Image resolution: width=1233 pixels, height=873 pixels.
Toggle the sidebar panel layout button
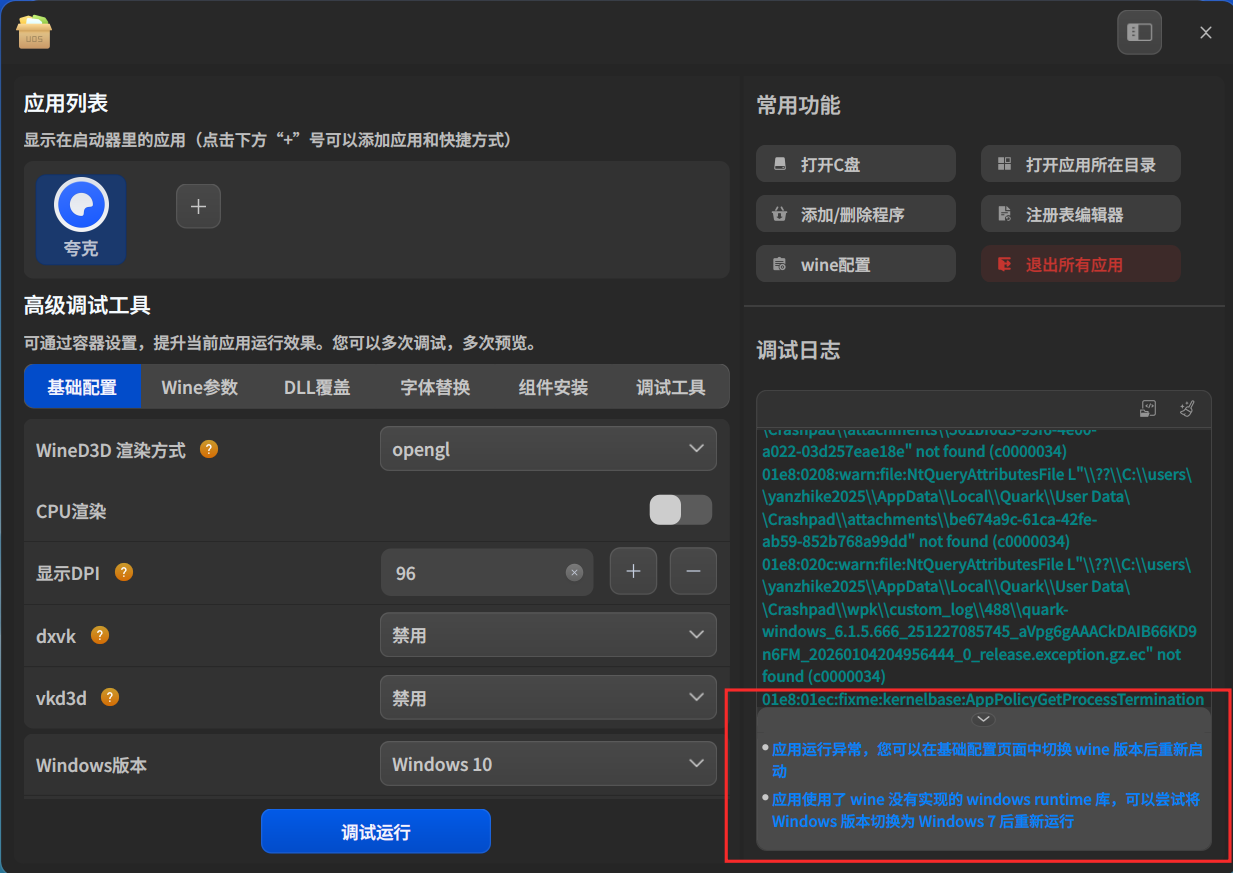(1140, 32)
